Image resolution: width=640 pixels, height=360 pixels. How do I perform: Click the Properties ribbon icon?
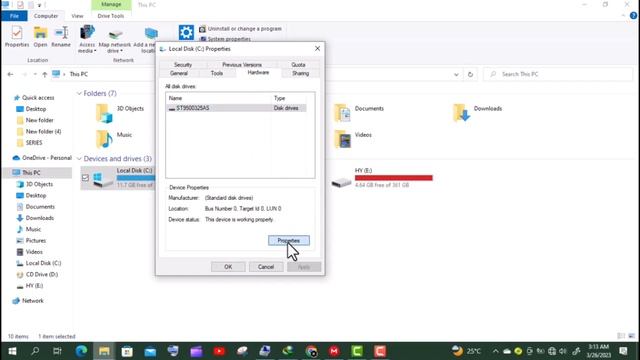tap(17, 36)
